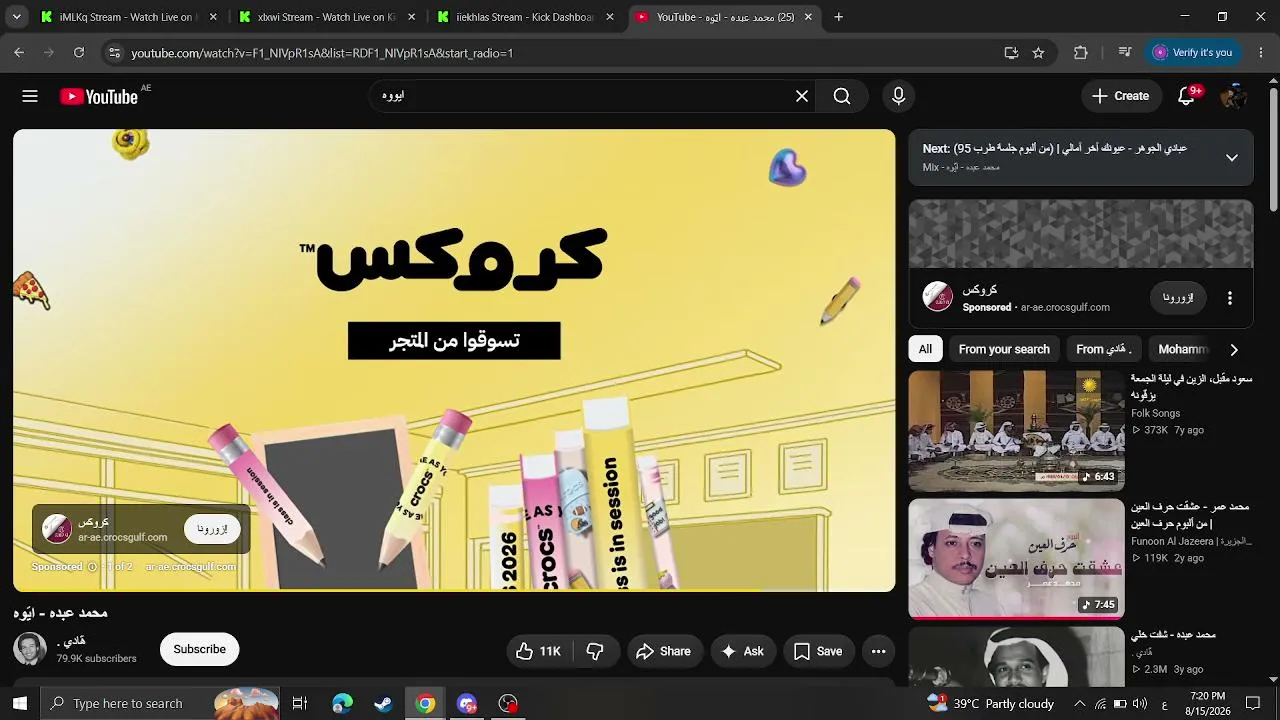The width and height of the screenshot is (1280, 720).
Task: Switch to the iiekhlas Kick Dashboard tab
Action: (x=524, y=17)
